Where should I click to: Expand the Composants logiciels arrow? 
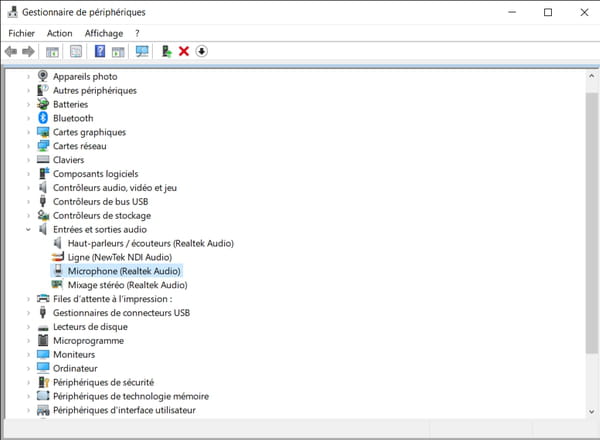click(28, 174)
